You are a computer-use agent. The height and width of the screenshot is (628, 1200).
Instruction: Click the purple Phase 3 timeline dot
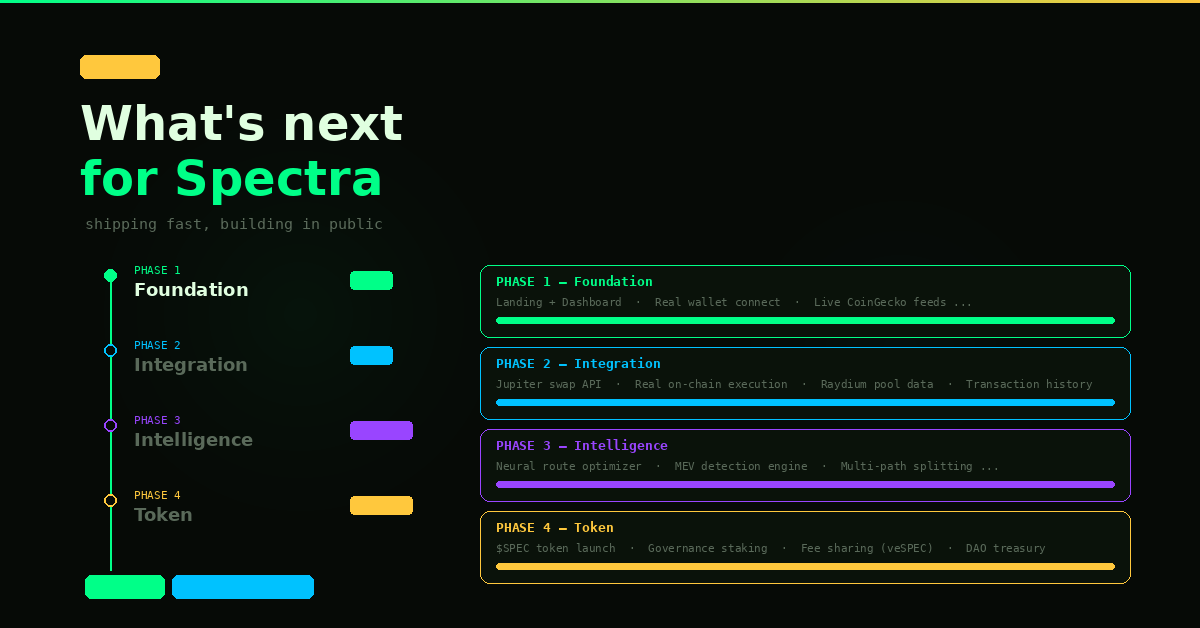tap(110, 426)
